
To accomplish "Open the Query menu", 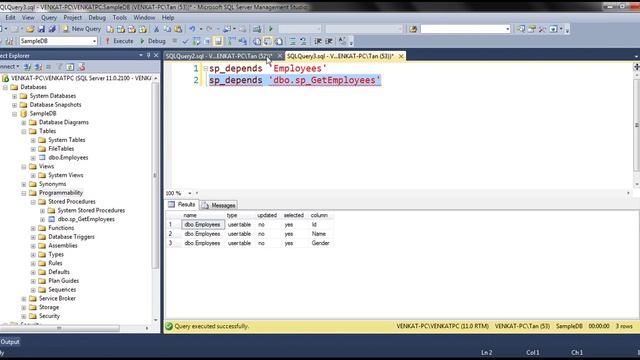I will 49,18.
